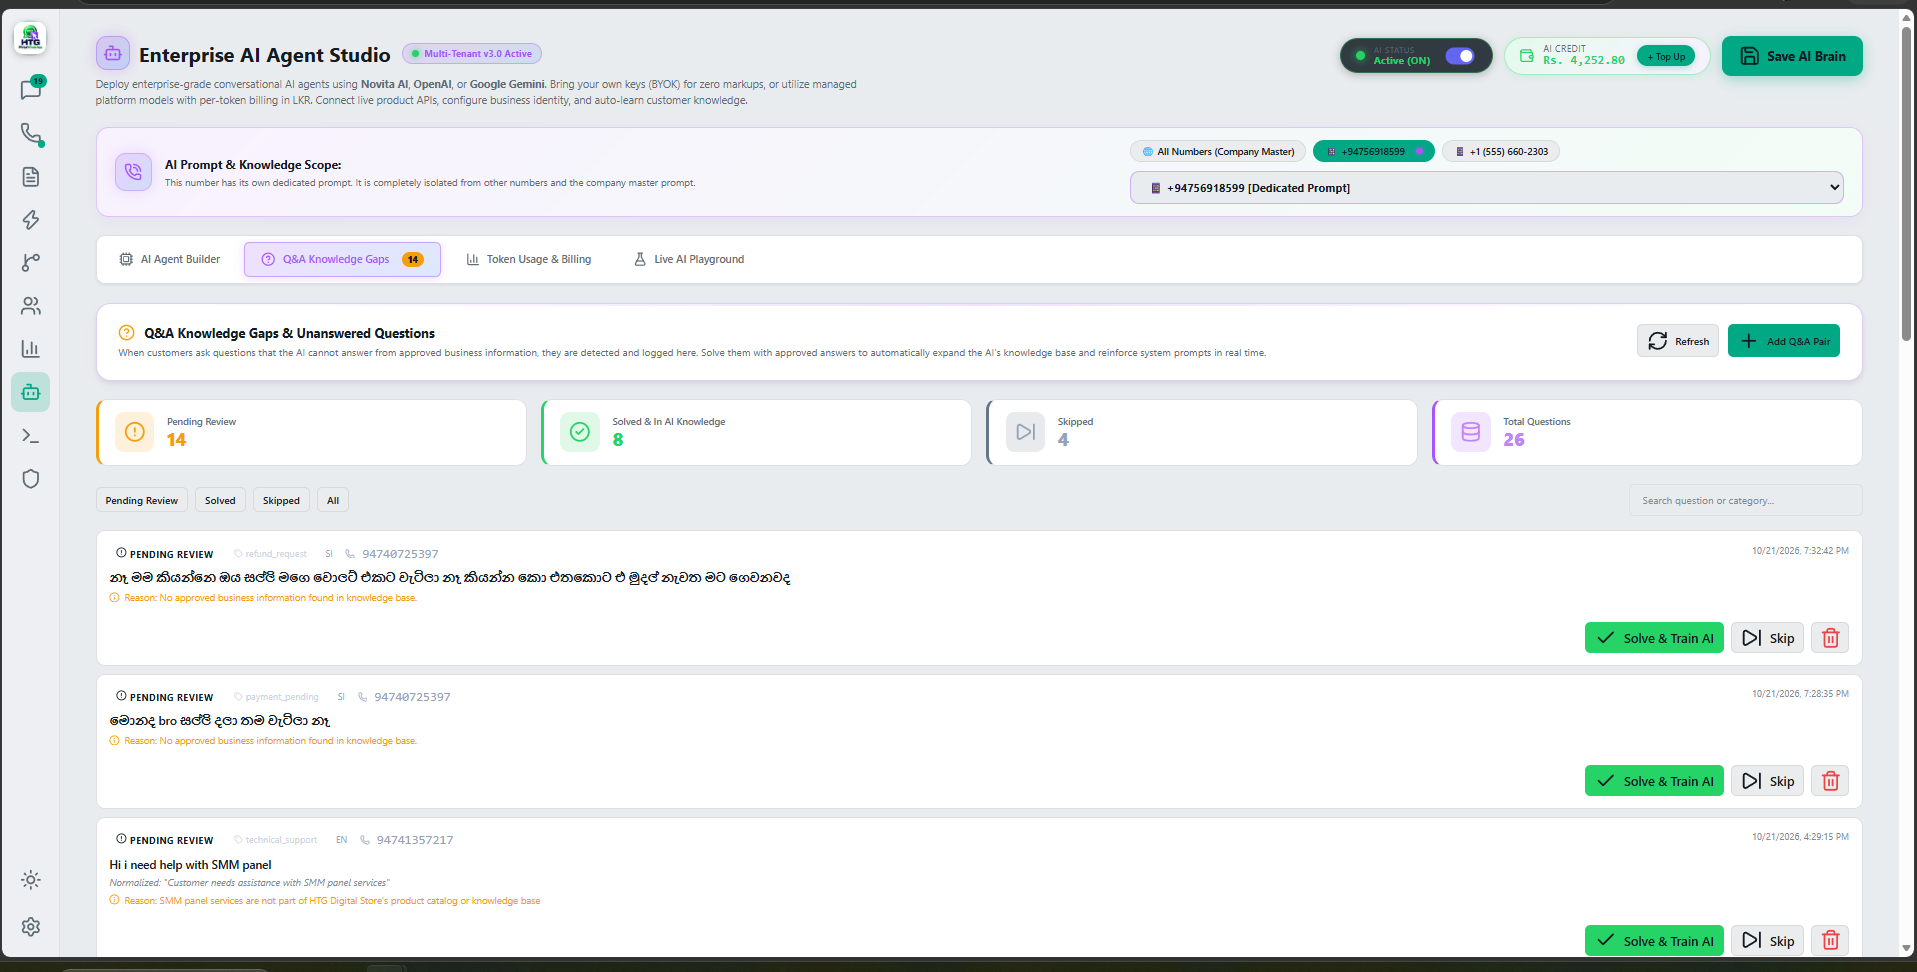Click the Save AI Brain button

click(1792, 56)
